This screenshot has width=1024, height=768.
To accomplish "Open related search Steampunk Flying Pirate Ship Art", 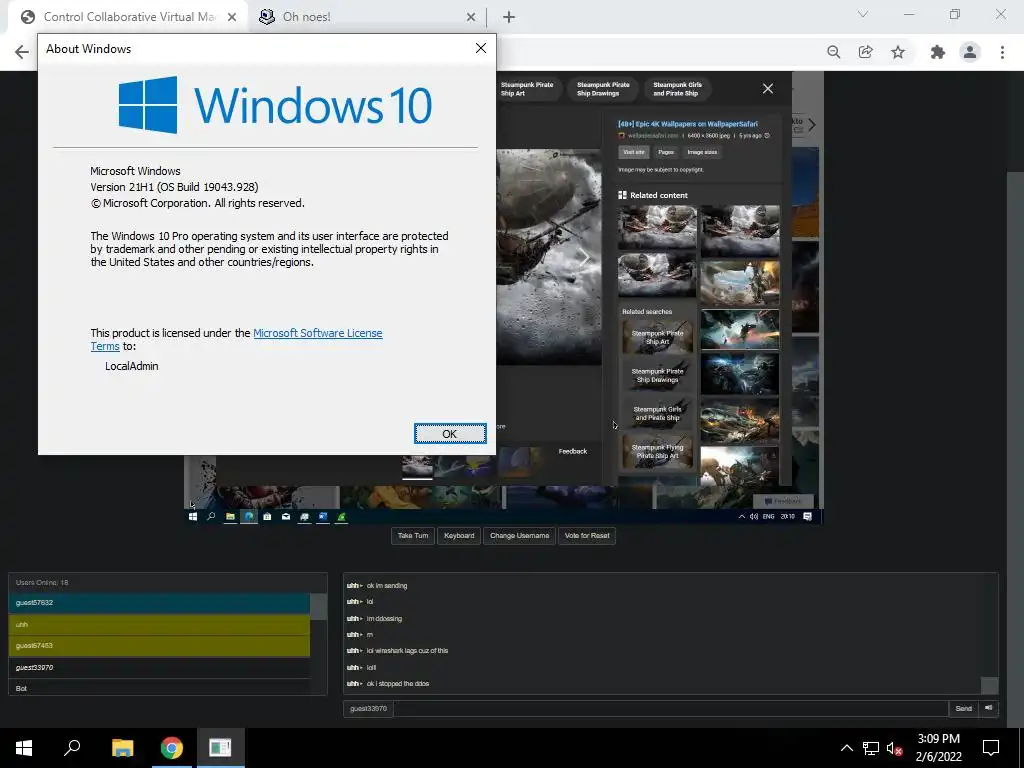I will tap(657, 452).
